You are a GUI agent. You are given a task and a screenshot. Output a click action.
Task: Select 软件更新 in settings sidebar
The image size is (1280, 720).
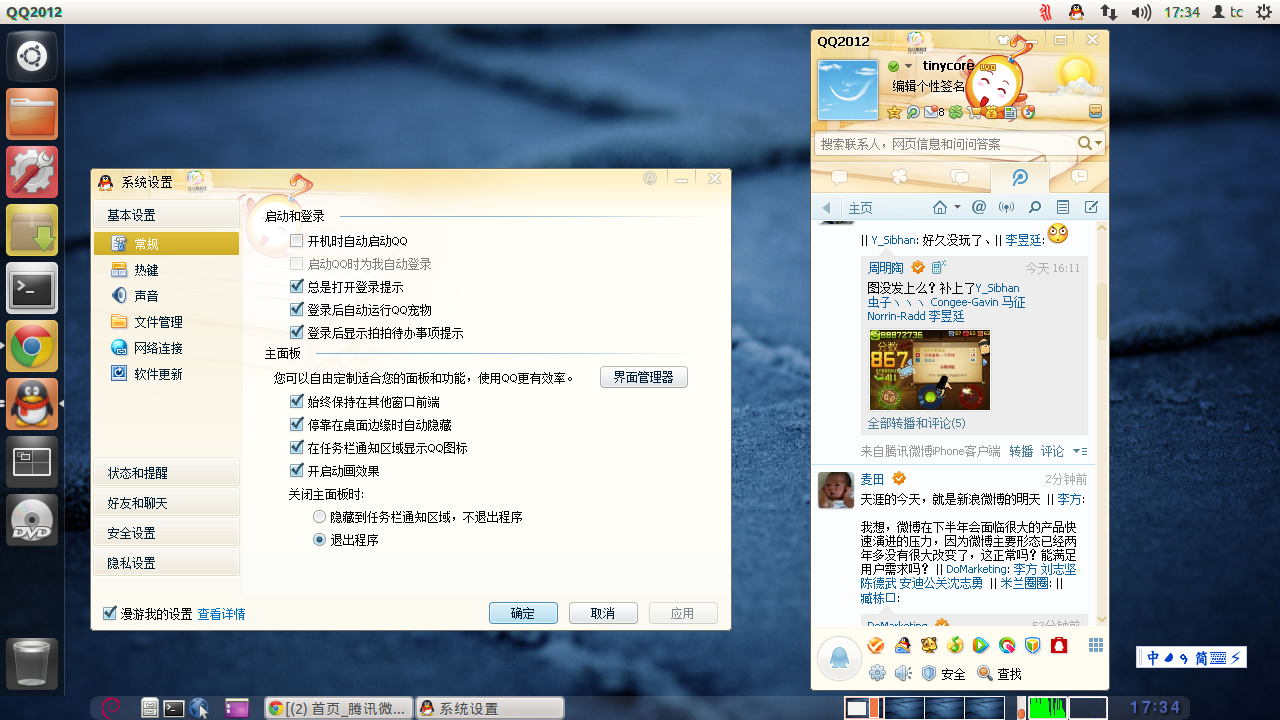(x=166, y=374)
